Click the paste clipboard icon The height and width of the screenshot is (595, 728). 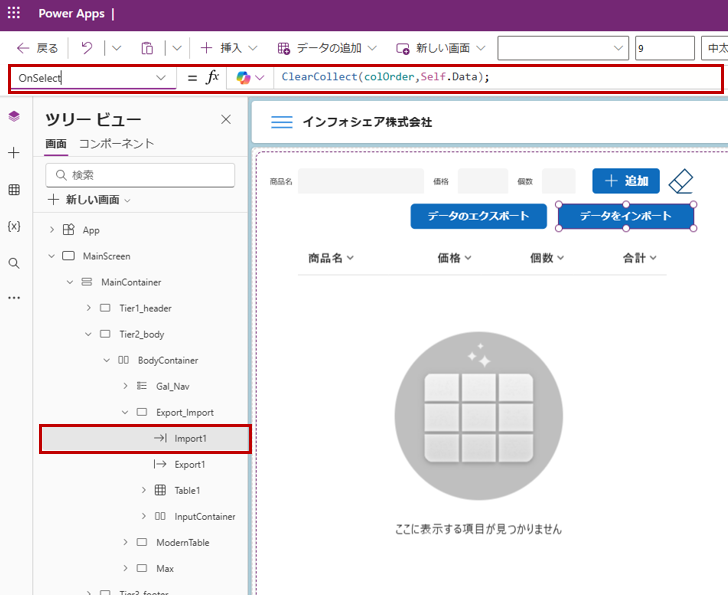[147, 48]
